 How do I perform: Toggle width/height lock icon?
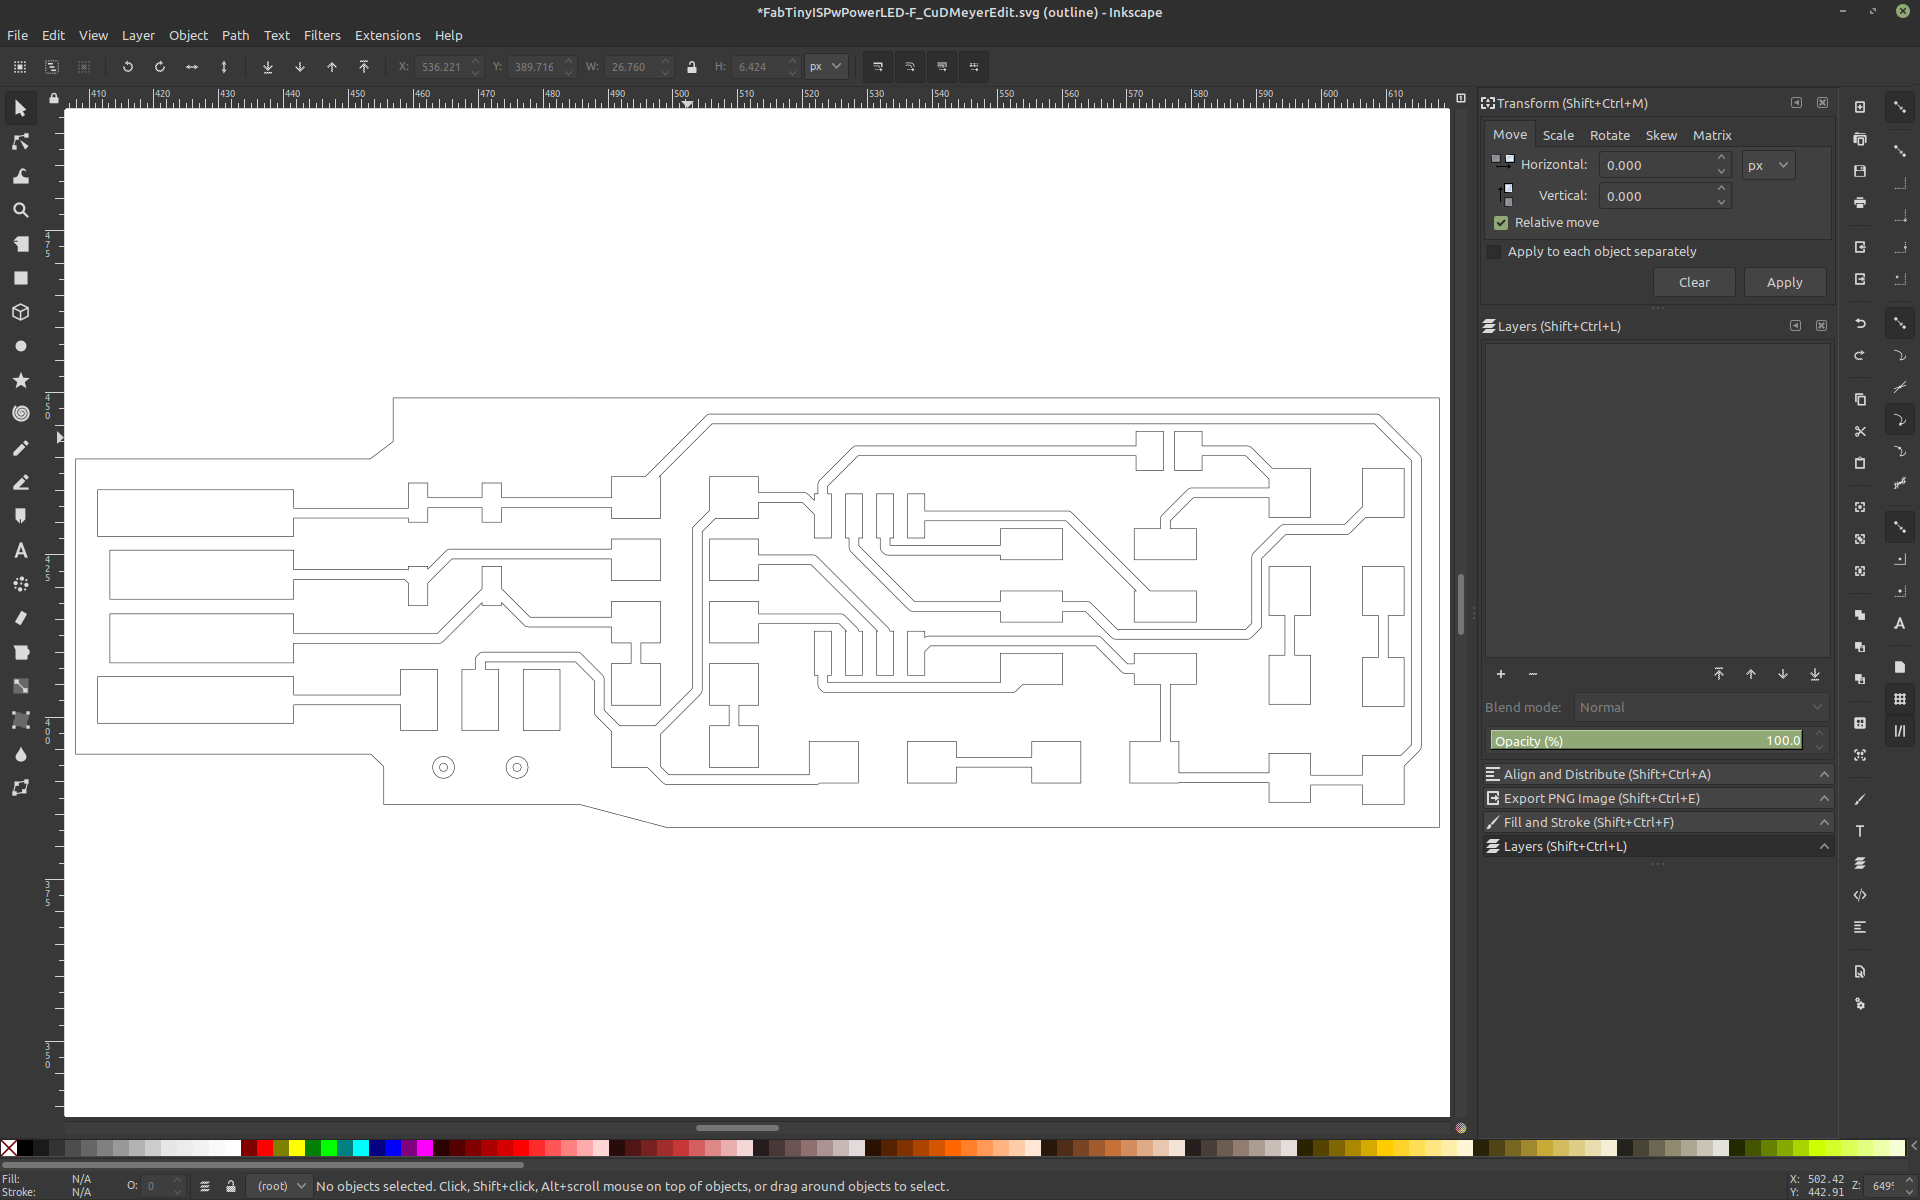click(x=691, y=67)
